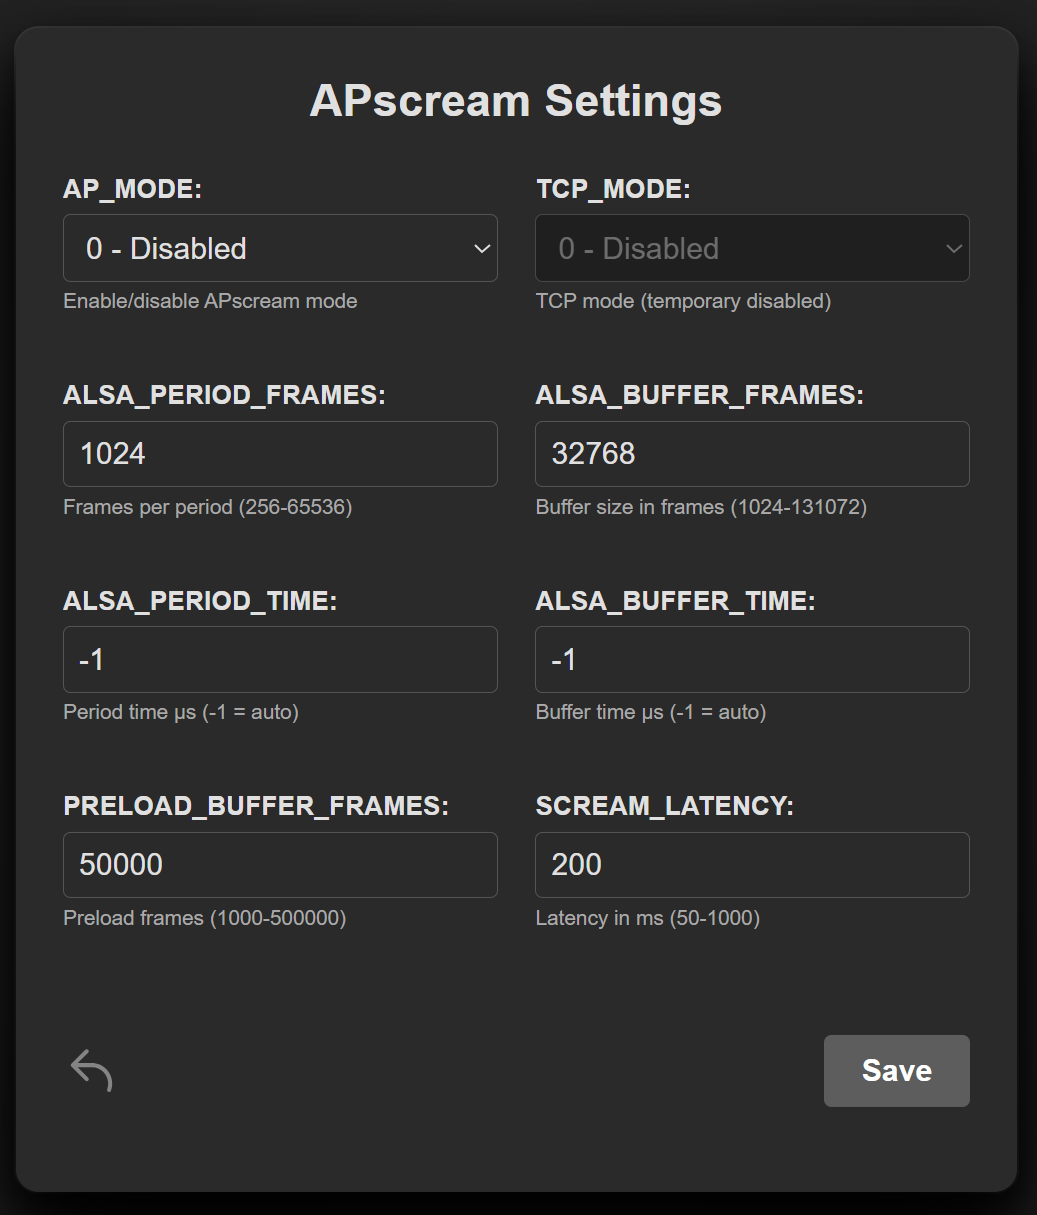Viewport: 1037px width, 1215px height.
Task: Click the PRELOAD_BUFFER_FRAMES field showing 50000
Action: tap(280, 865)
